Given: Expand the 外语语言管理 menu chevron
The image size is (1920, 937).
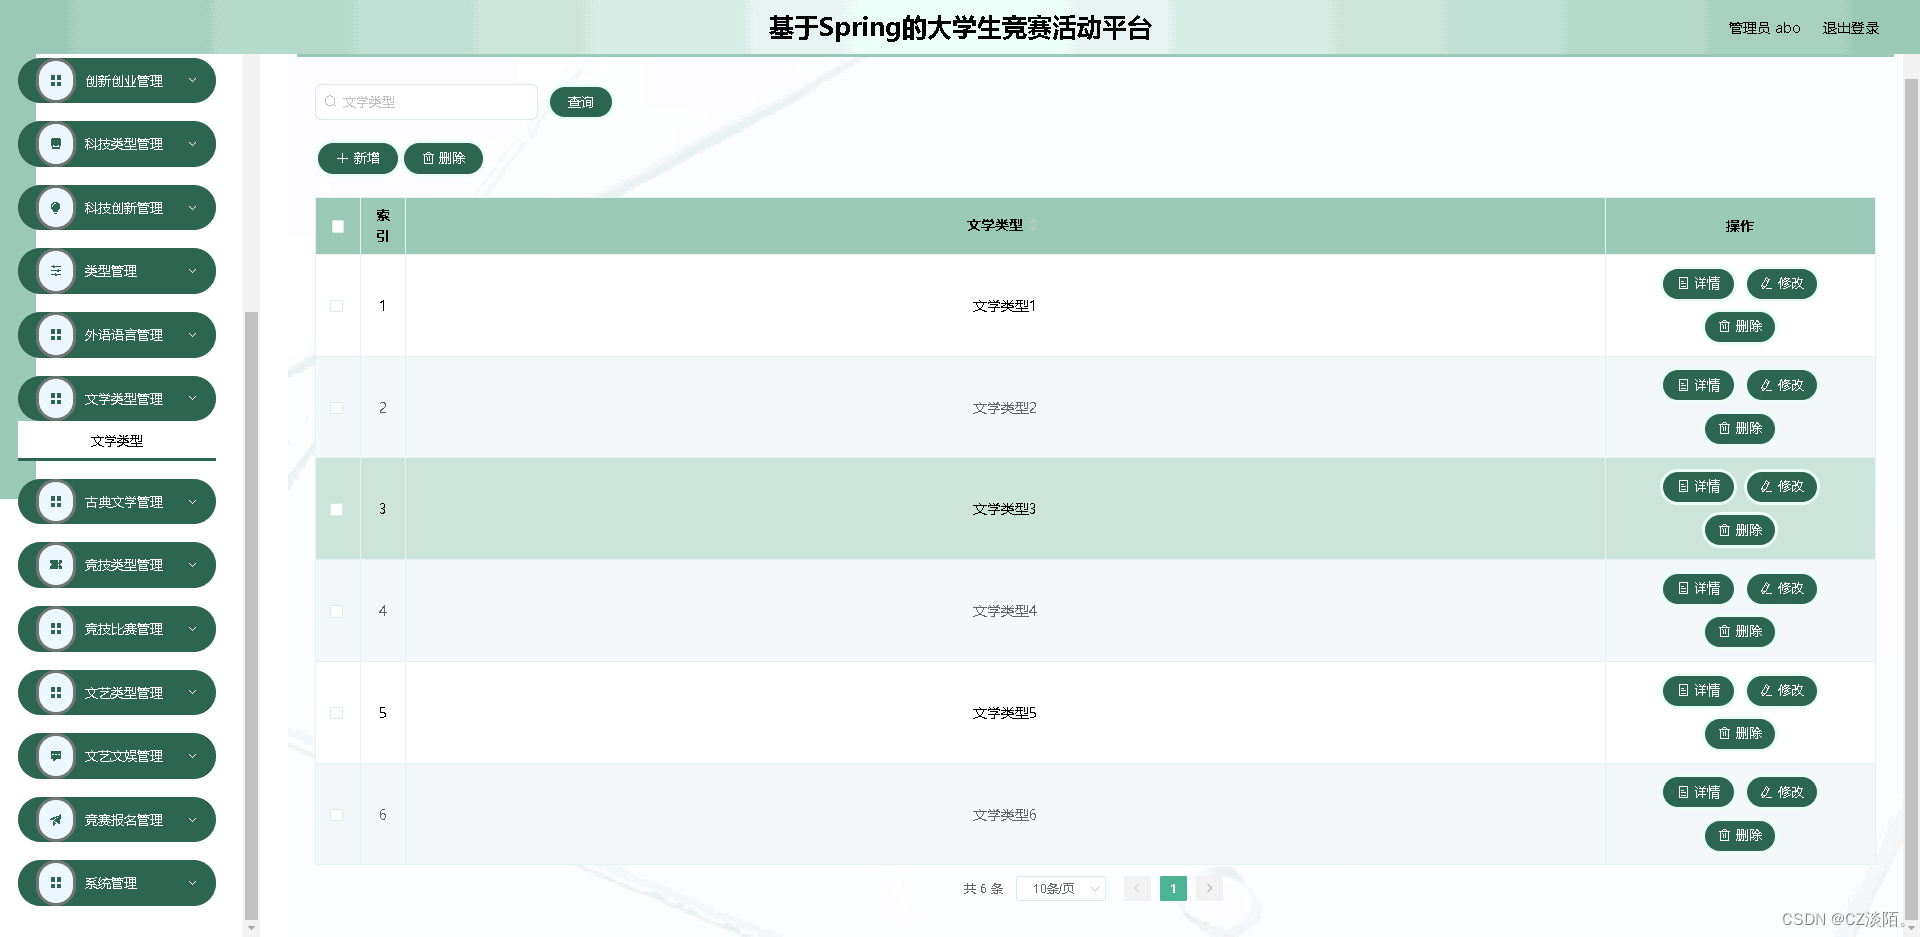Looking at the screenshot, I should (192, 335).
